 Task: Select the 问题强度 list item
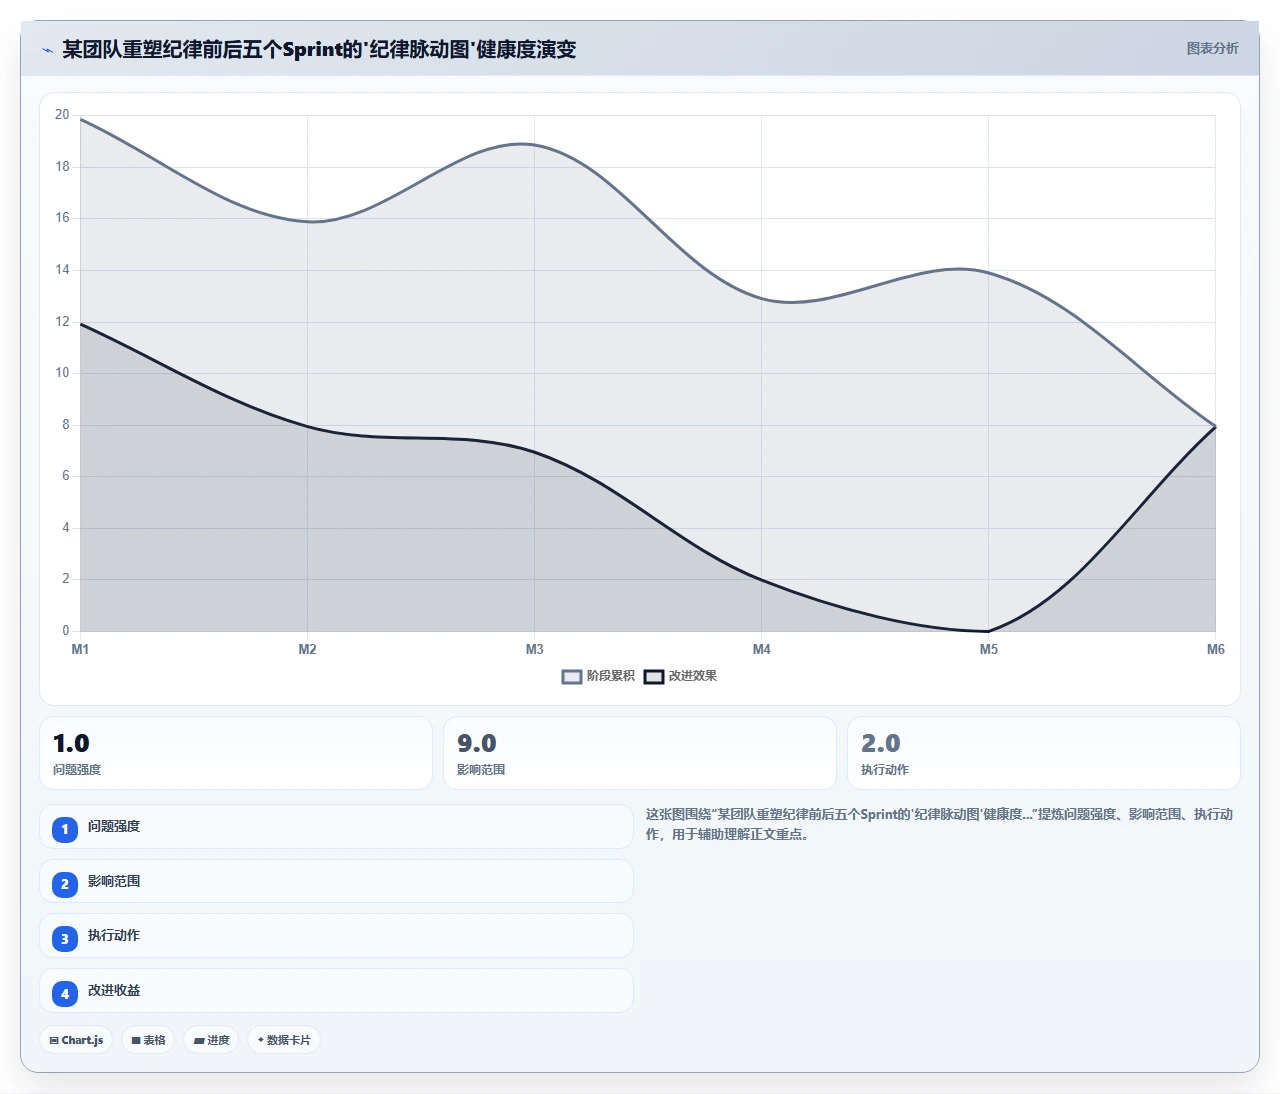point(336,827)
